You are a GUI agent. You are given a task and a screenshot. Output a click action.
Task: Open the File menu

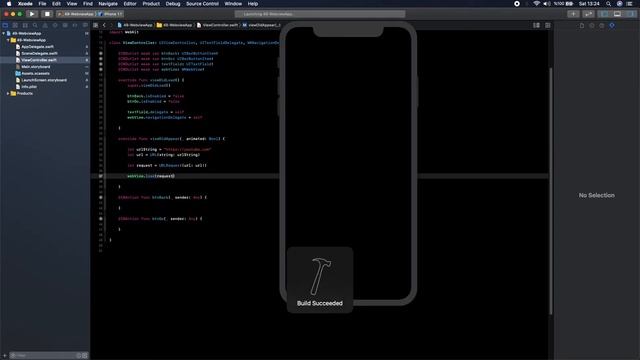point(42,4)
